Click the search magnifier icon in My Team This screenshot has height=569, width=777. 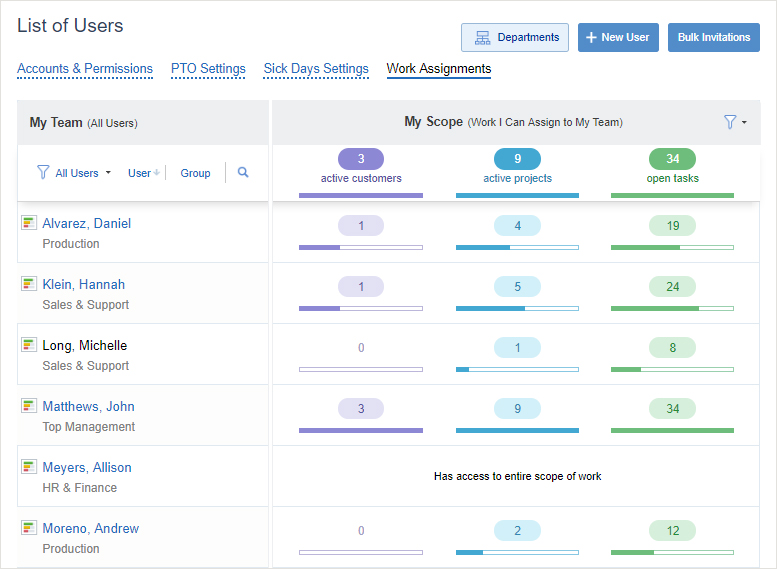(243, 173)
